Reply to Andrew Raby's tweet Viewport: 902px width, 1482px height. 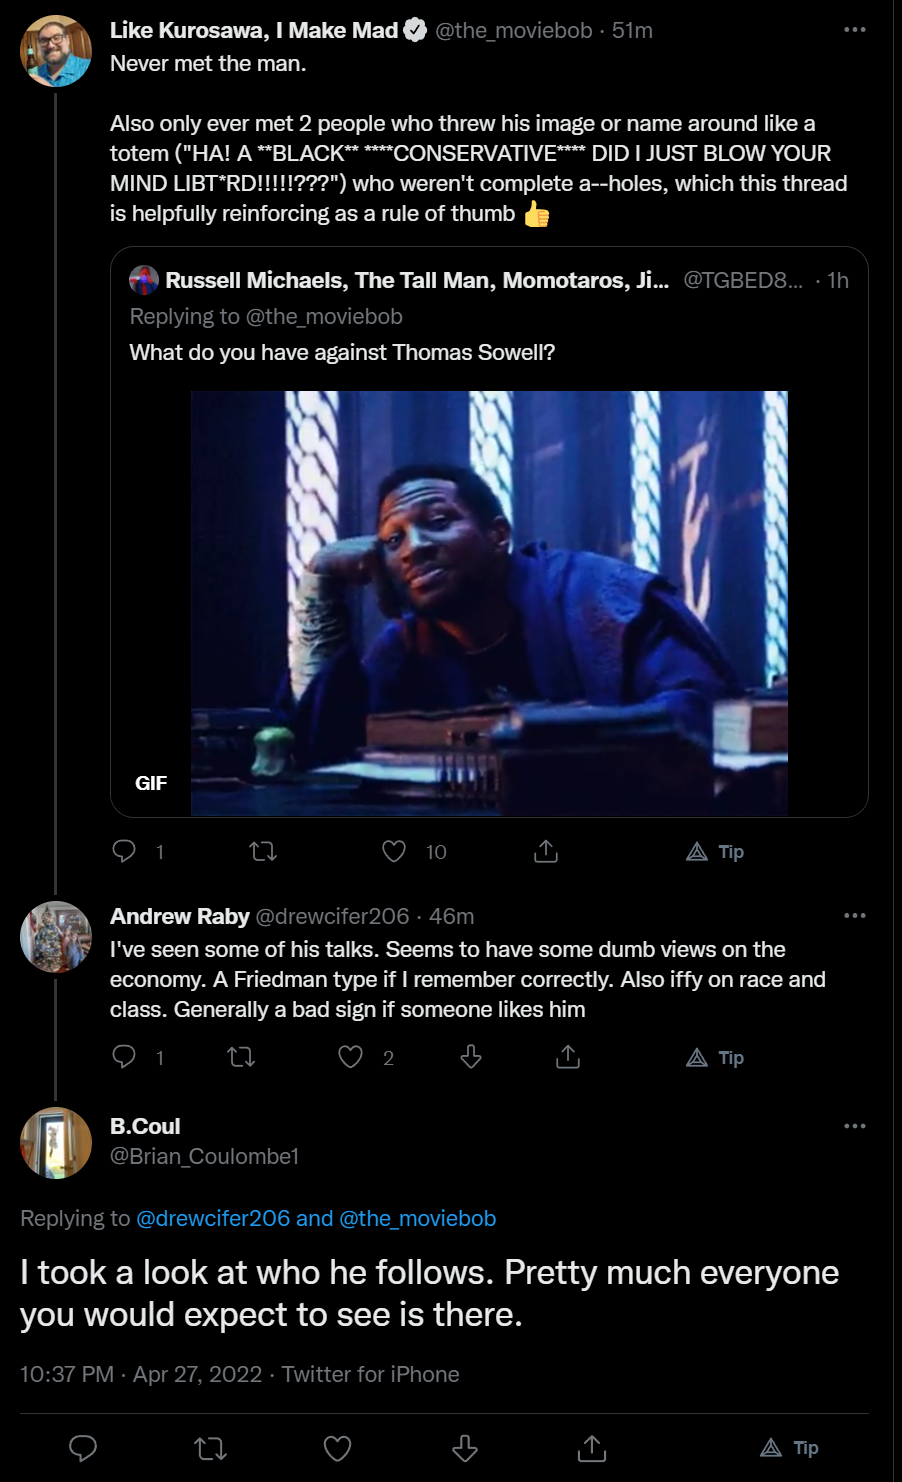pos(125,1057)
